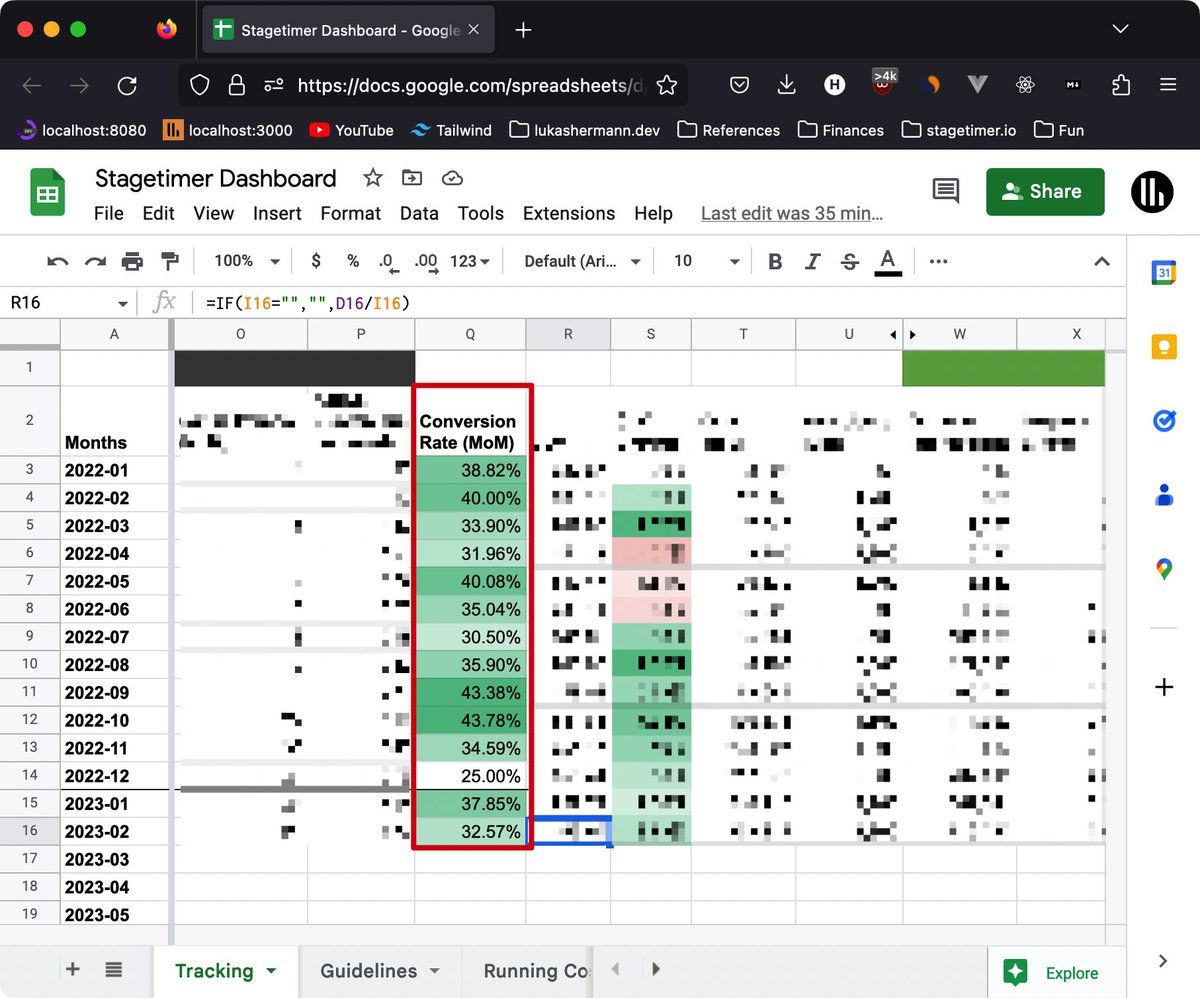Toggle strikethrough formatting
Screen dimensions: 1200x998
point(849,261)
